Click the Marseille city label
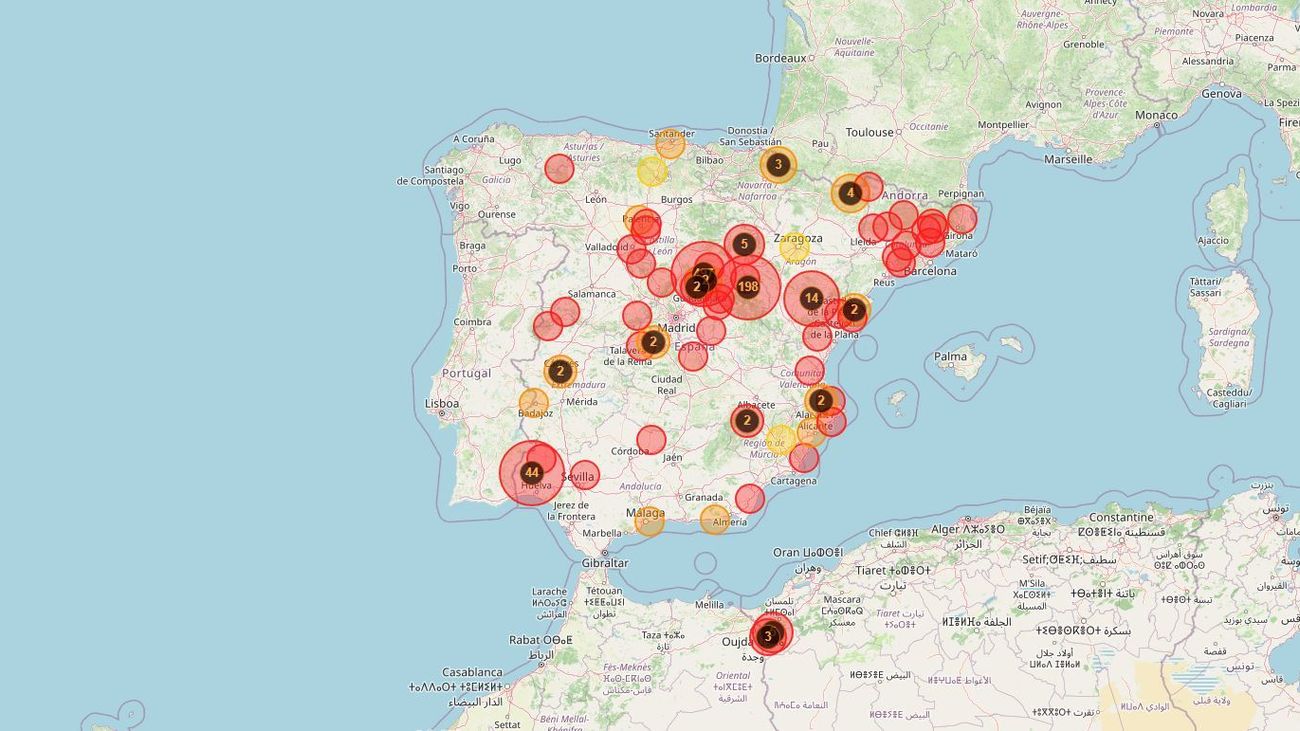The width and height of the screenshot is (1300, 731). tap(1068, 159)
